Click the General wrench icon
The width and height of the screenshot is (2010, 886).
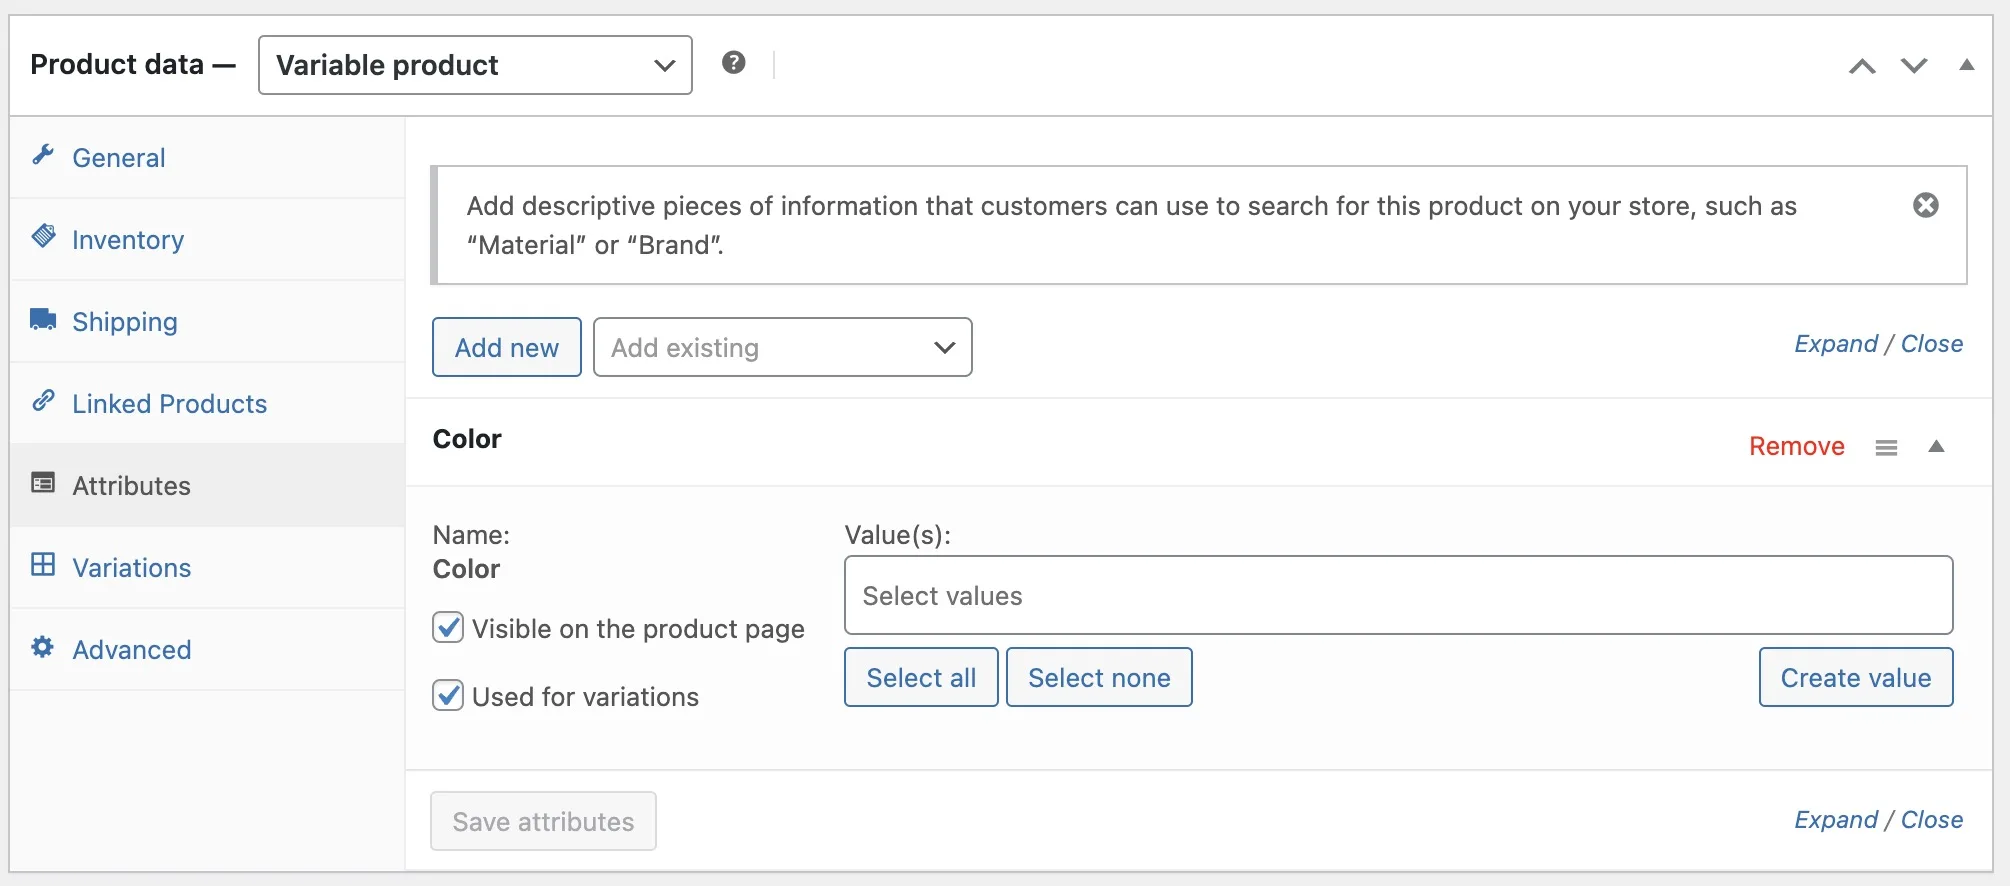43,155
